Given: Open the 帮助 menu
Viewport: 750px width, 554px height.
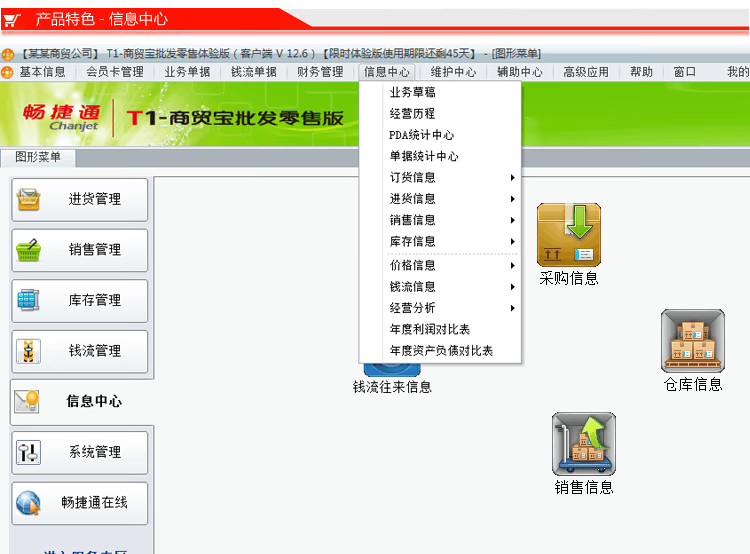Looking at the screenshot, I should click(641, 72).
